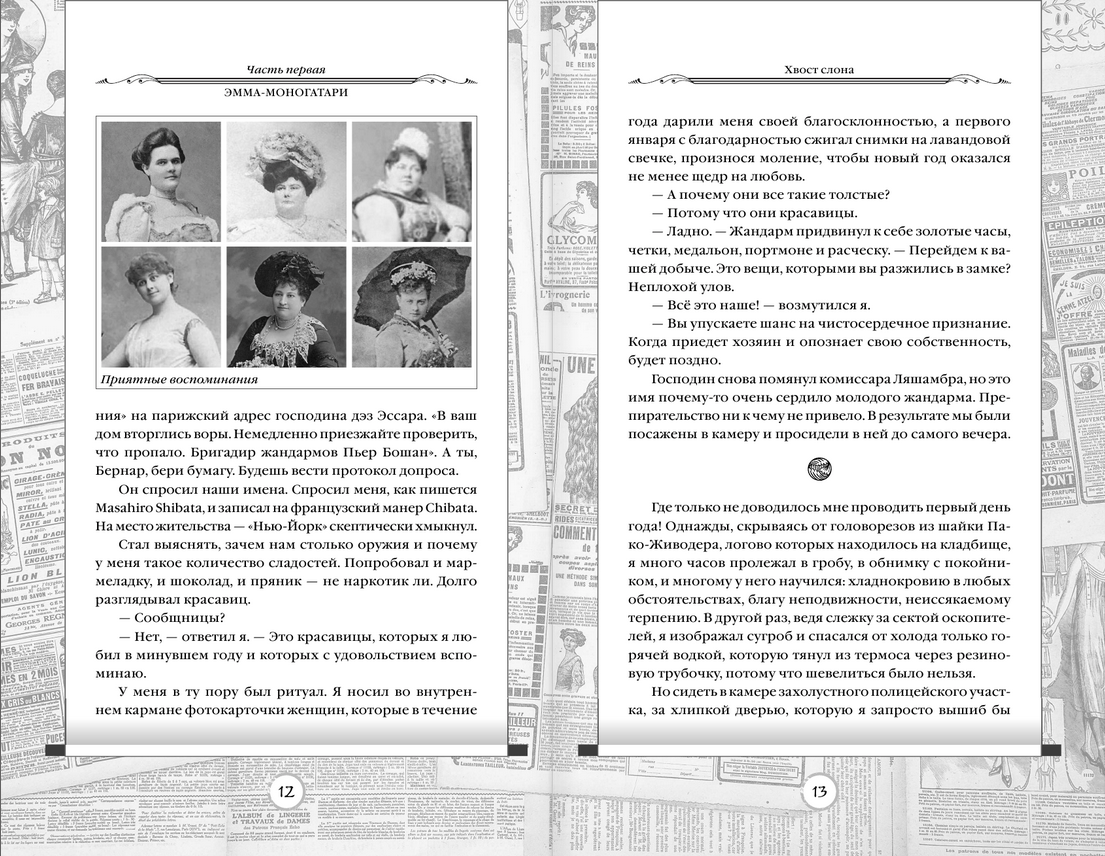Select the top-left portrait in the photo grid

pos(161,181)
